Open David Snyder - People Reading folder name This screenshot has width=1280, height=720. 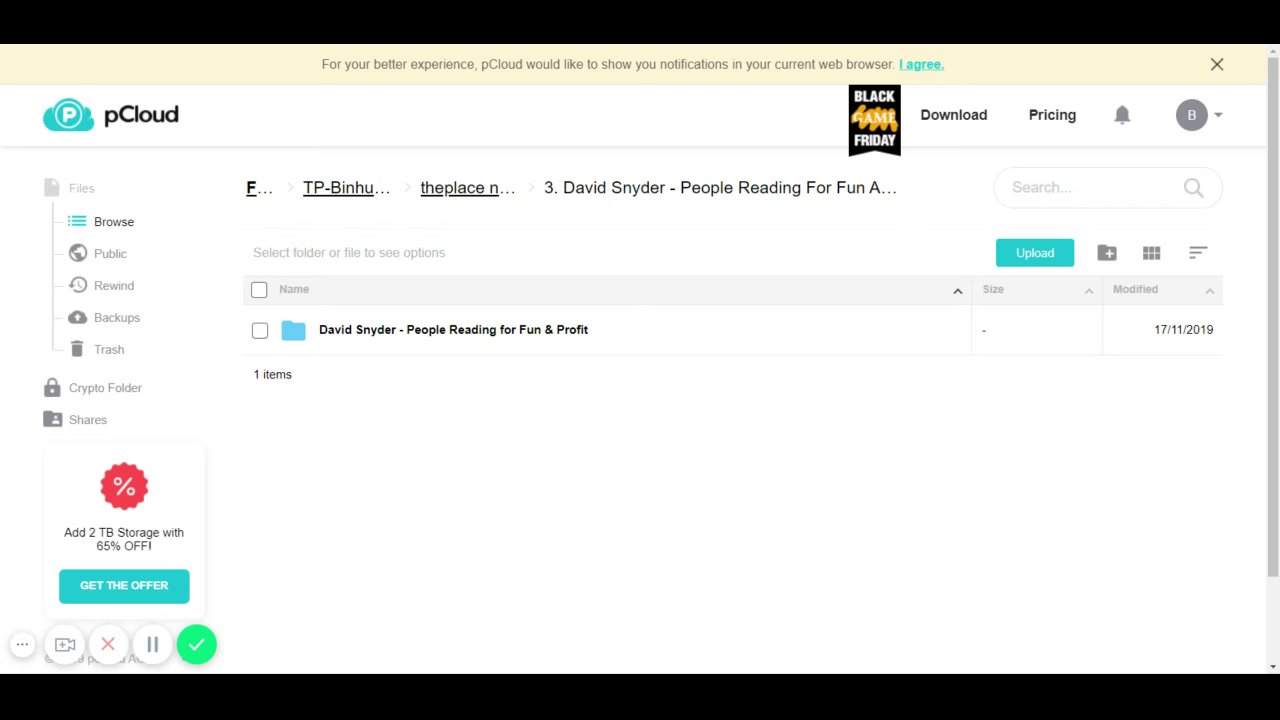coord(453,330)
